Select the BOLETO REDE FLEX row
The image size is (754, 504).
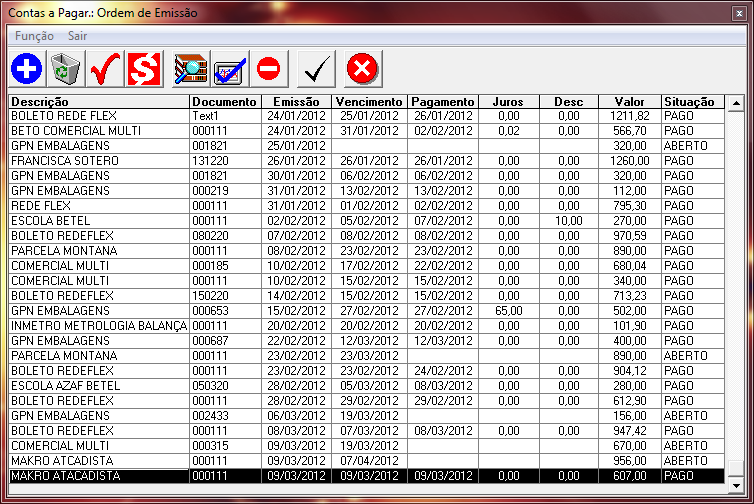pos(366,116)
